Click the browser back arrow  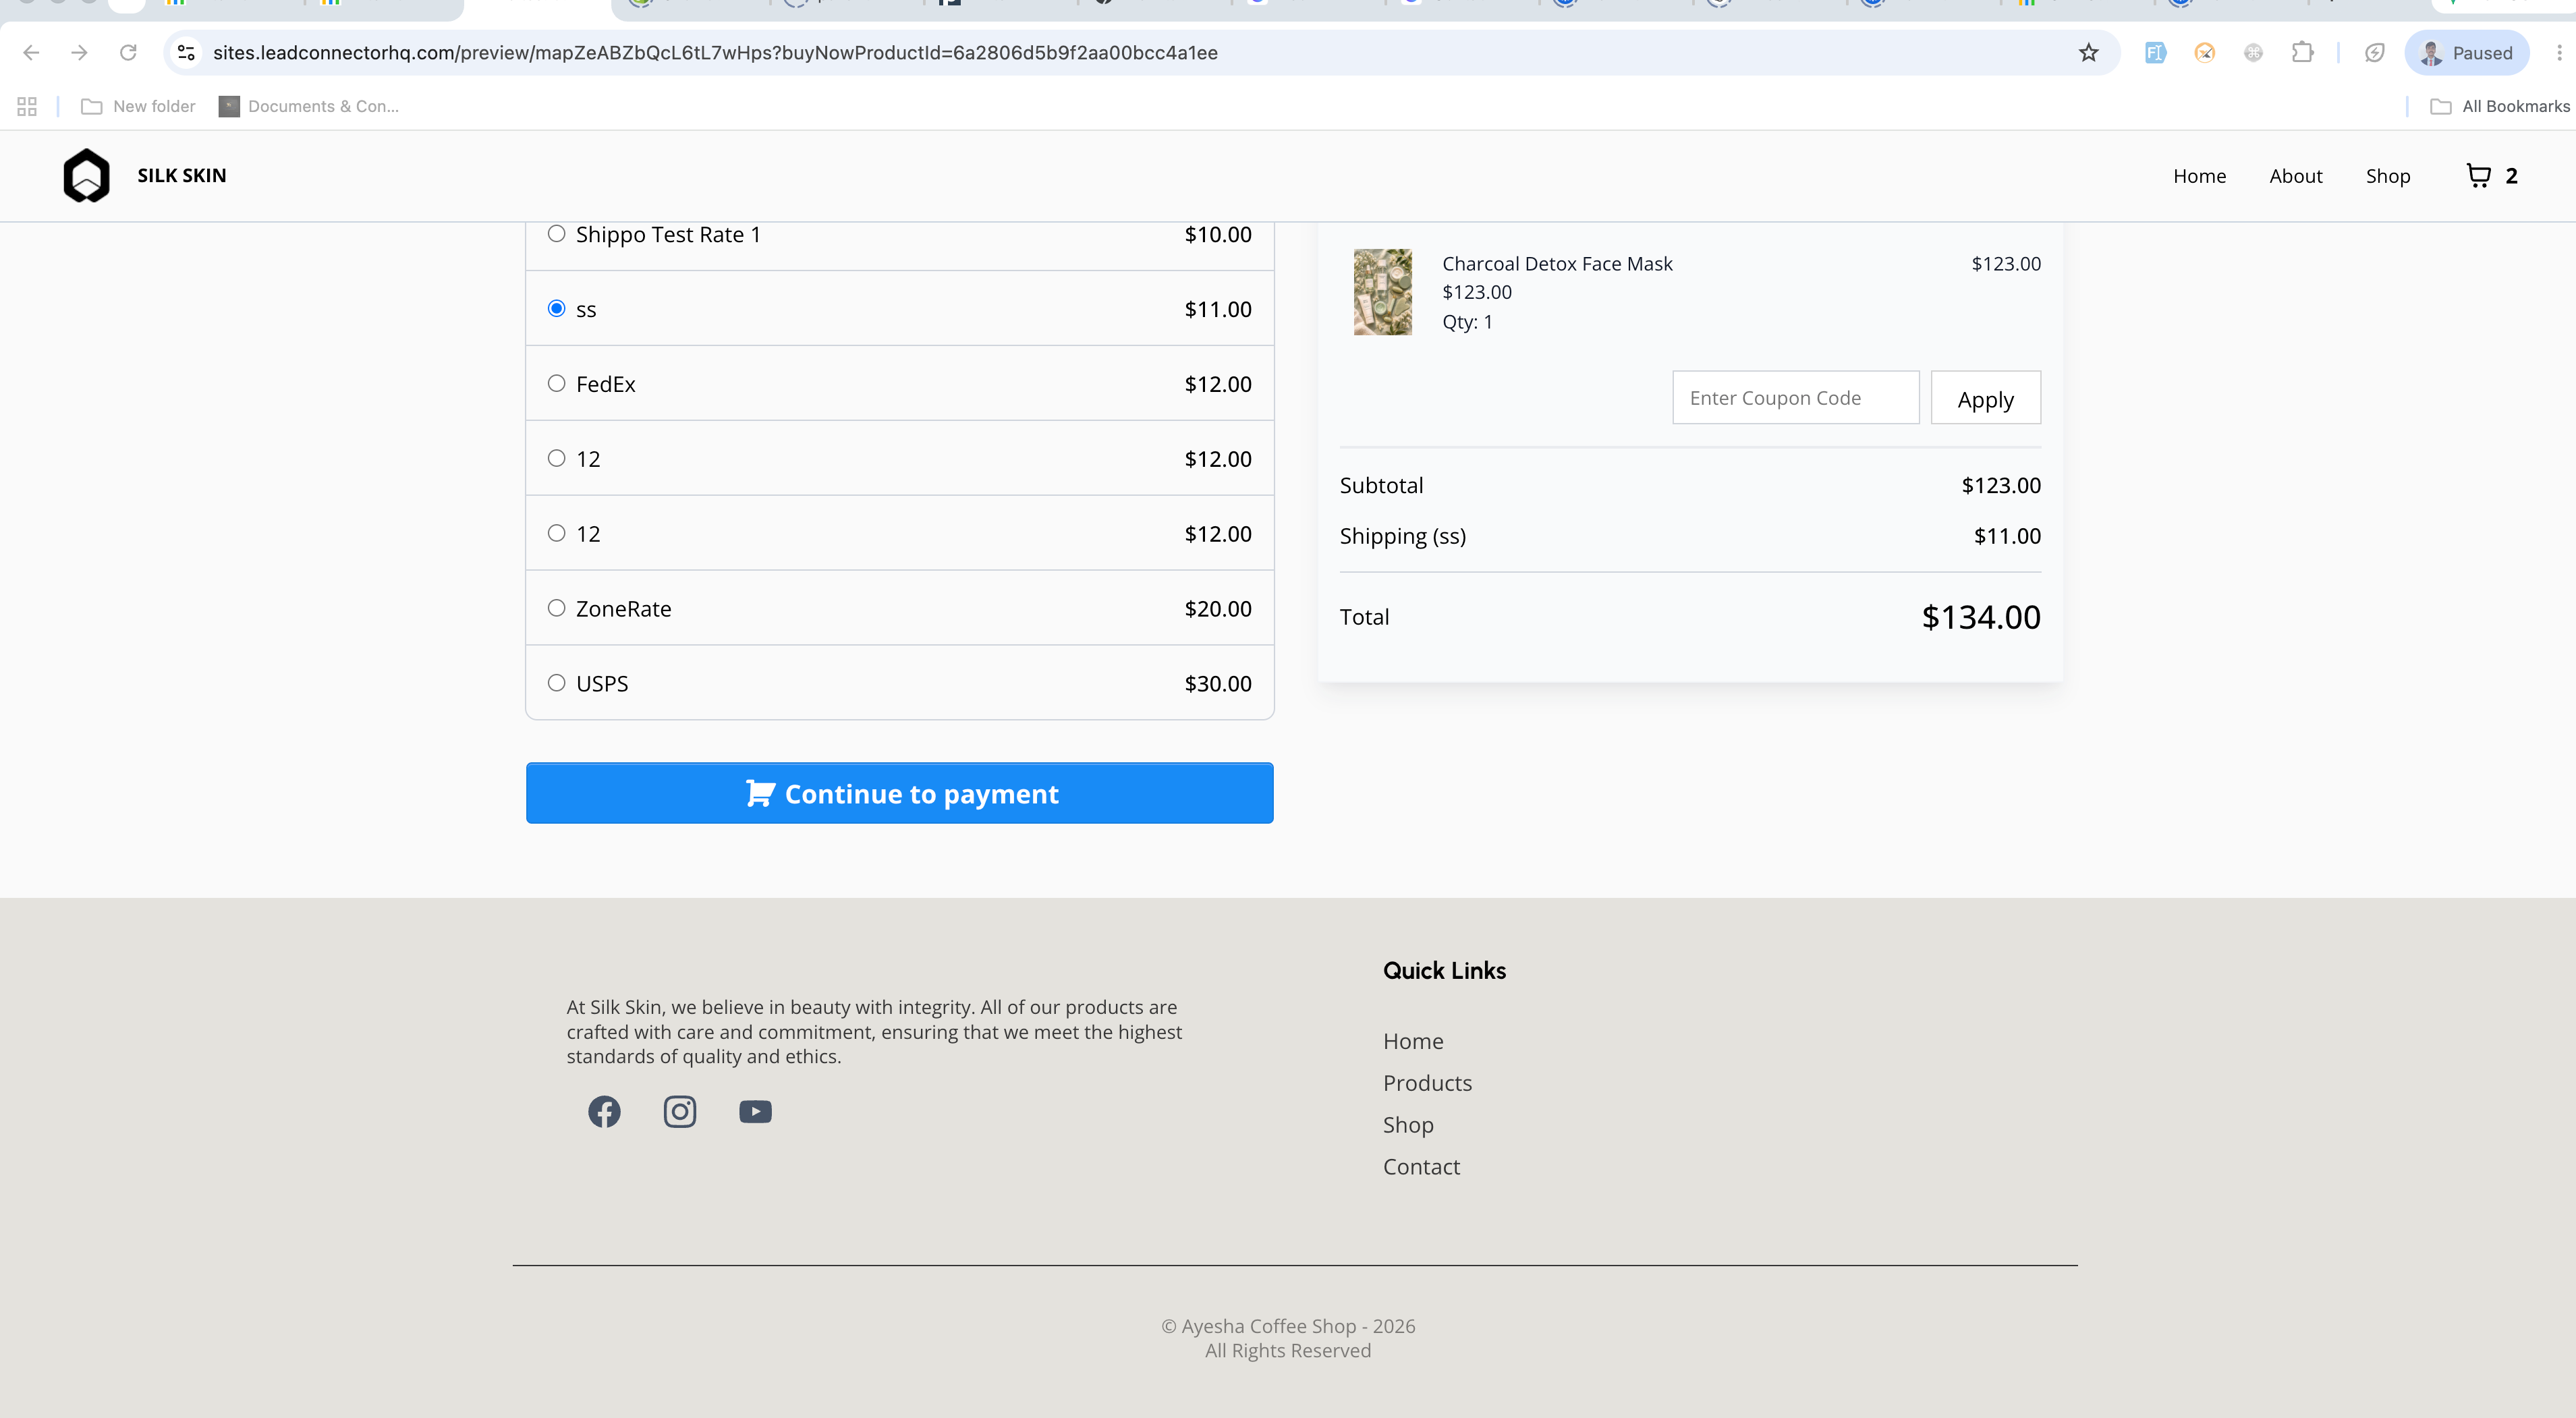pyautogui.click(x=31, y=53)
